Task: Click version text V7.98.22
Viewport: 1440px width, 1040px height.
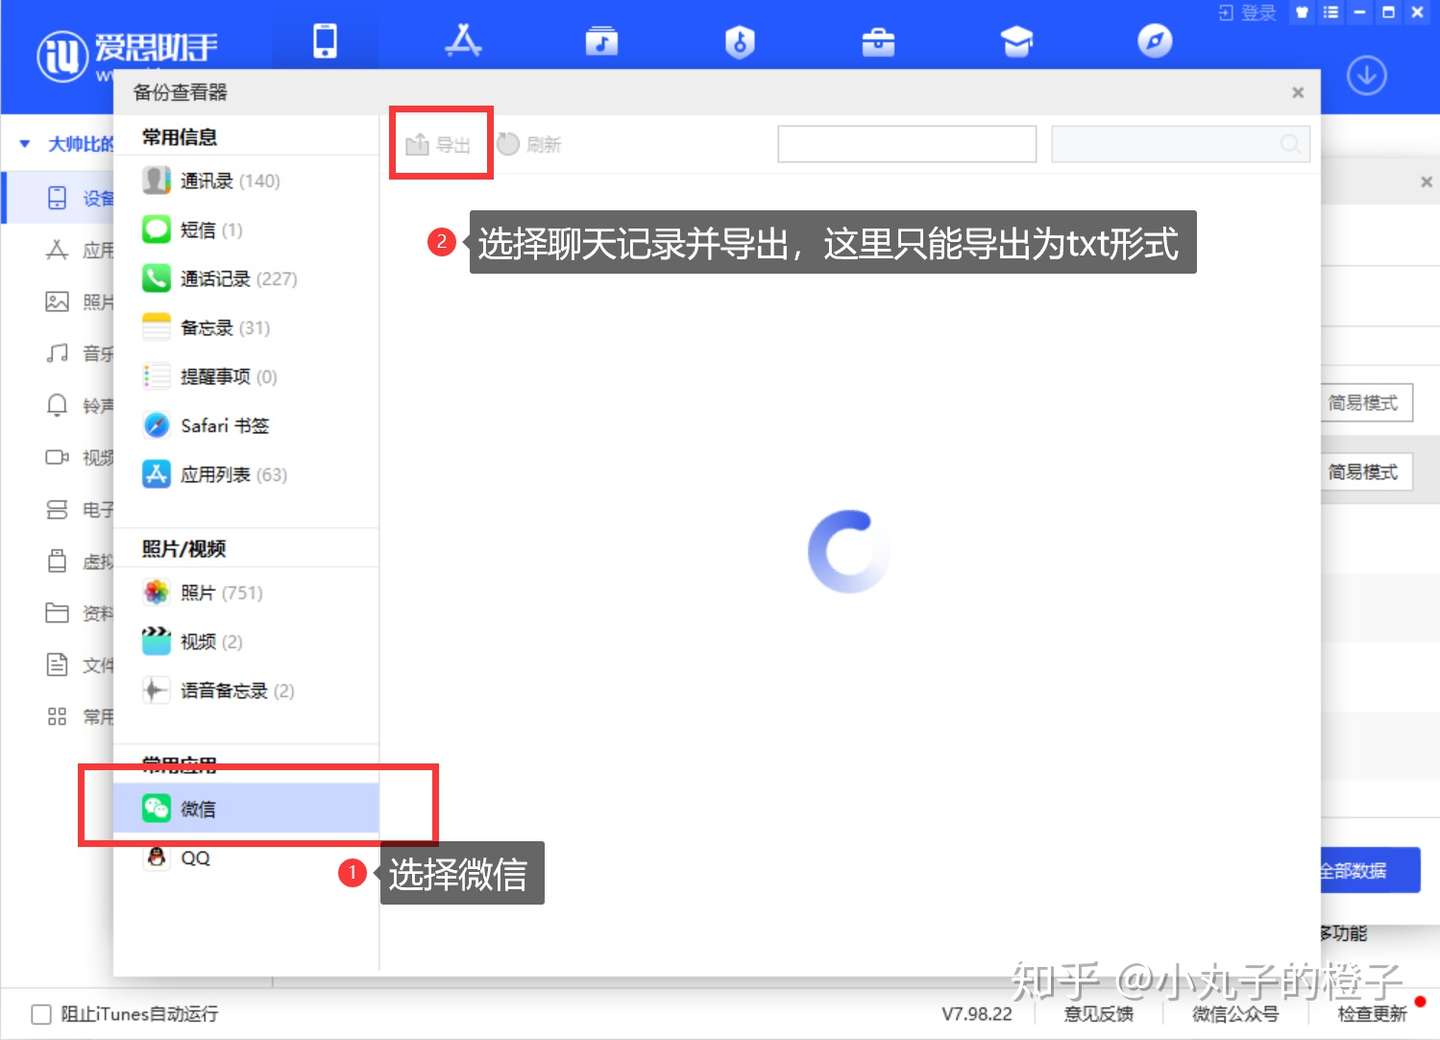Action: click(977, 1014)
